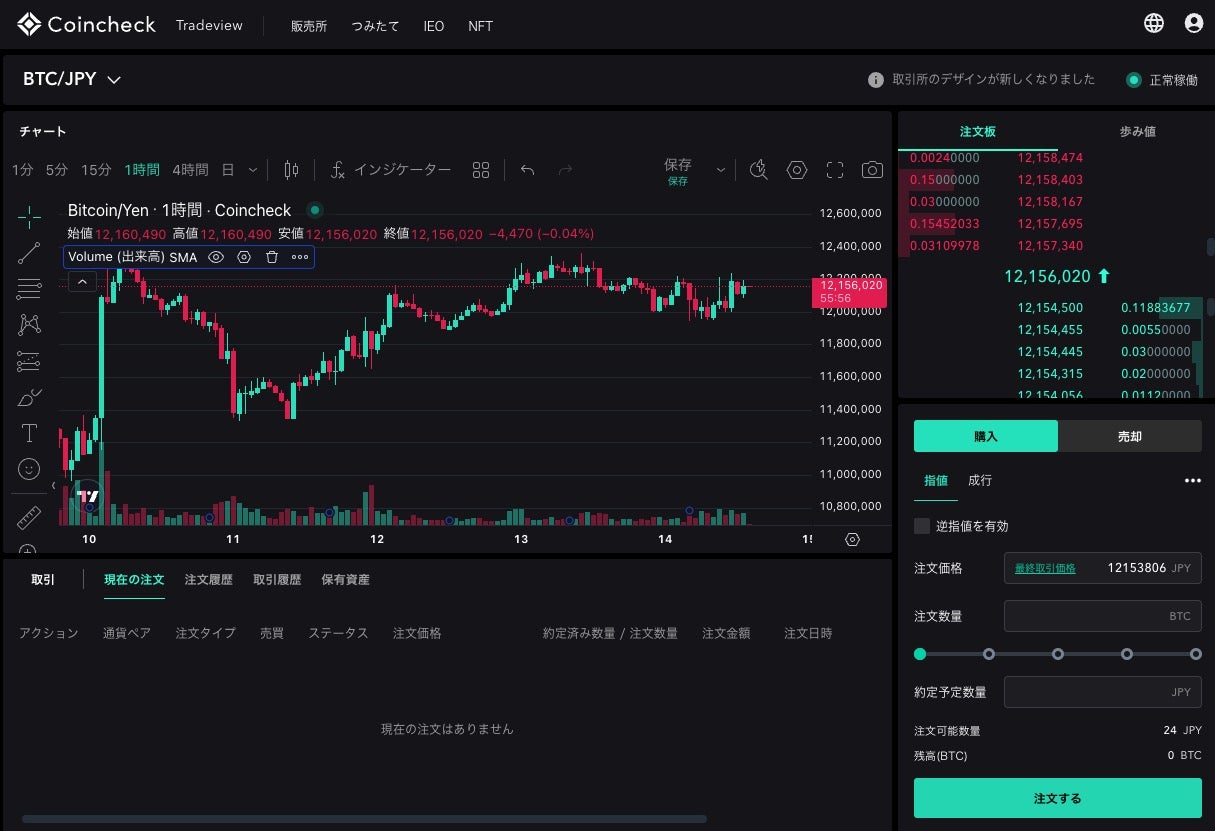Expand the BTC/JPY pair dropdown
1215x831 pixels.
(x=114, y=80)
